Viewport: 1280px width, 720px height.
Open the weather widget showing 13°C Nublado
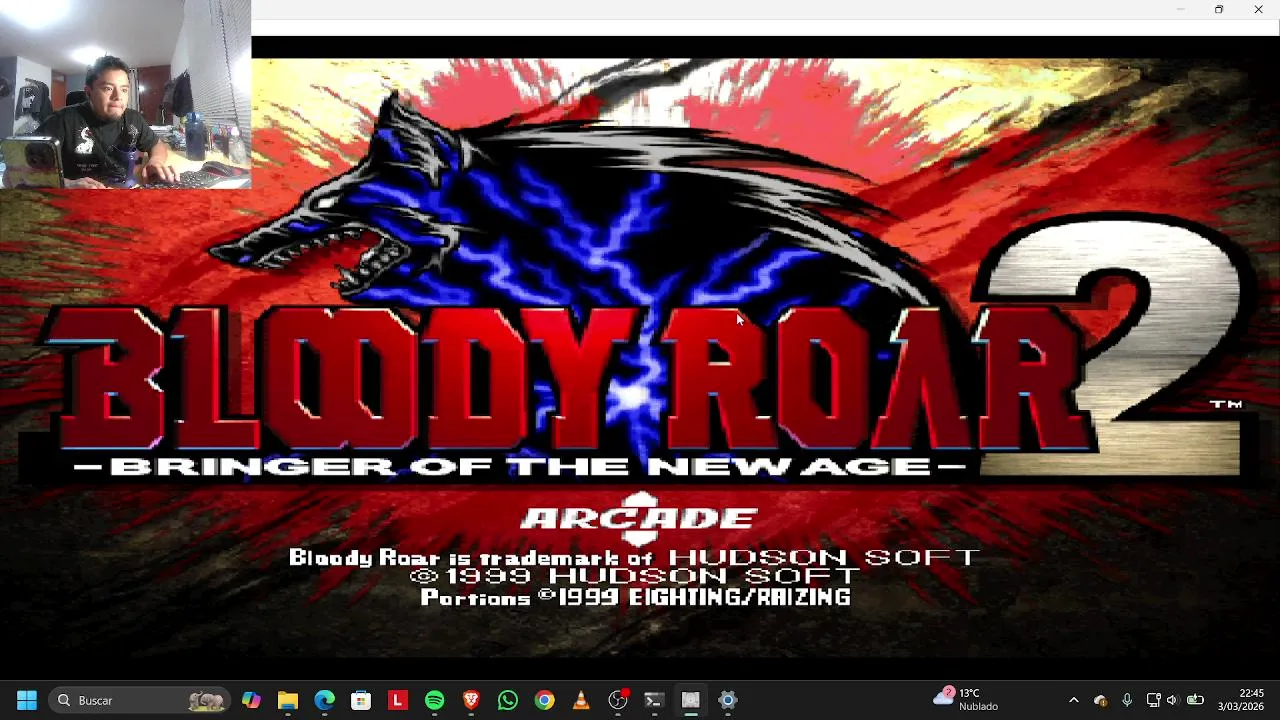tap(966, 700)
